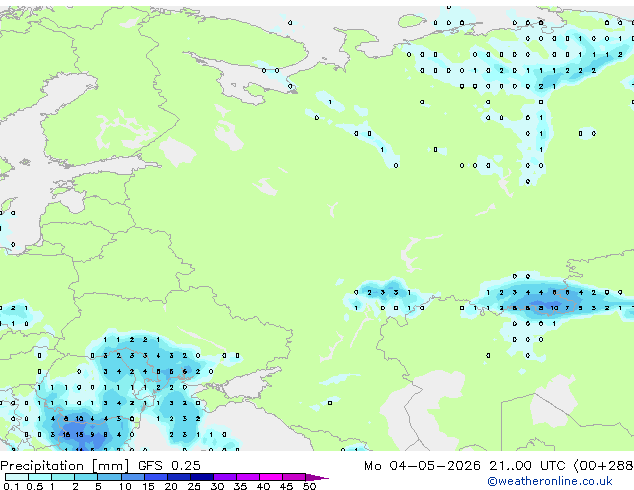
Task: Pick the 10 to 15 mm legend swatch
Action: point(132,477)
